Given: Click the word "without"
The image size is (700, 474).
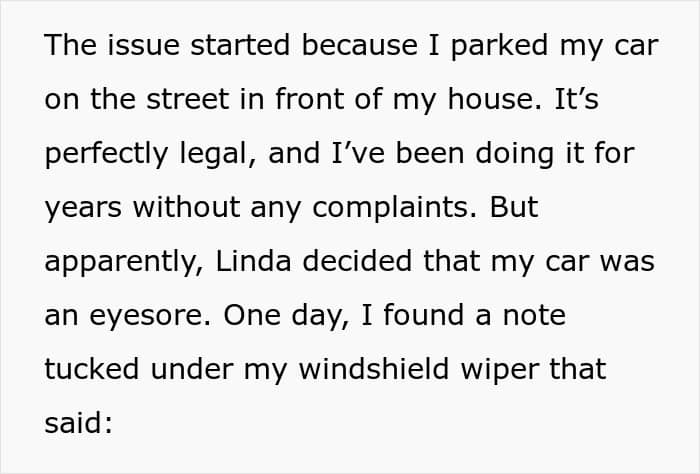Looking at the screenshot, I should pyautogui.click(x=186, y=207).
